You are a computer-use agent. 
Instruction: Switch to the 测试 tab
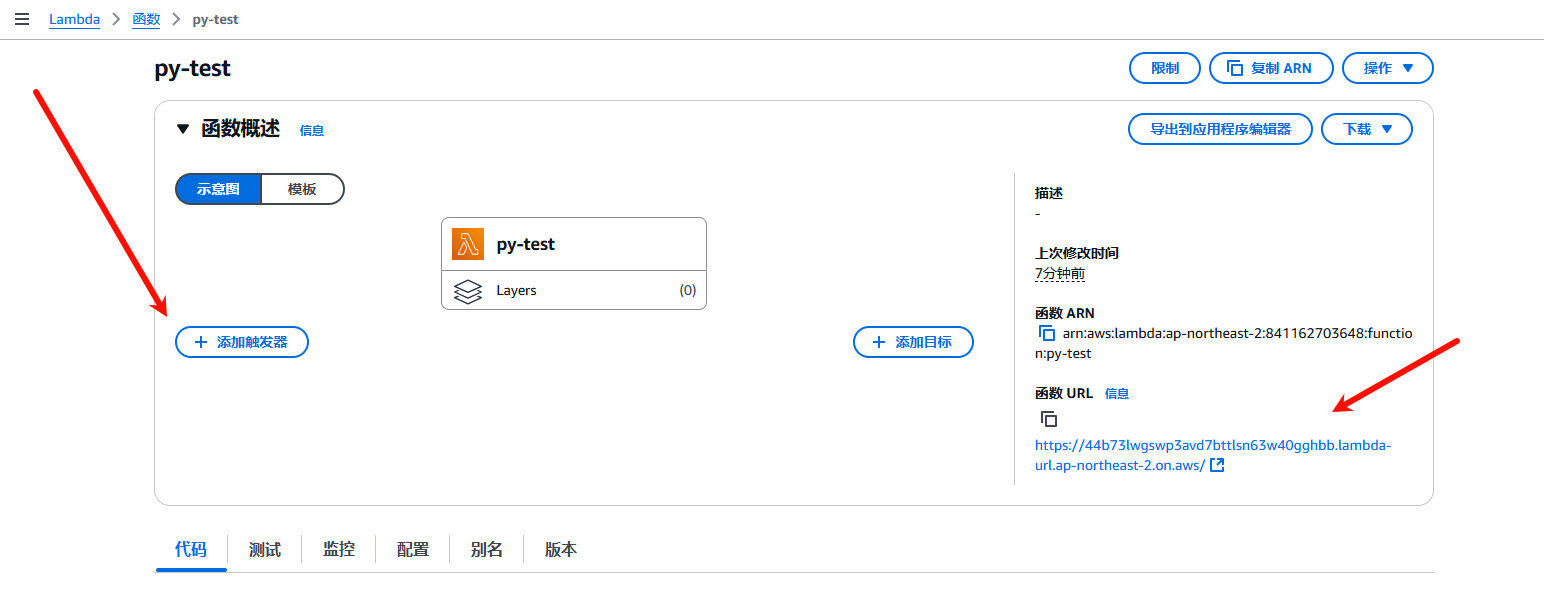click(265, 550)
